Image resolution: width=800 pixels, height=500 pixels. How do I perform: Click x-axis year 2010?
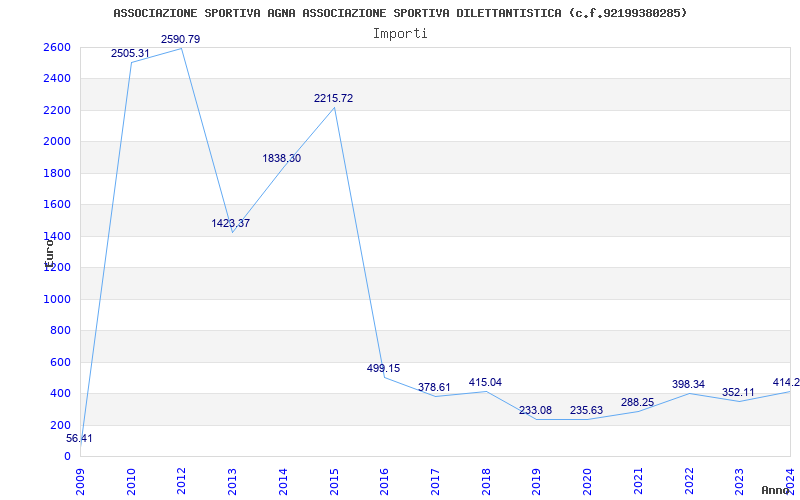[x=131, y=481]
